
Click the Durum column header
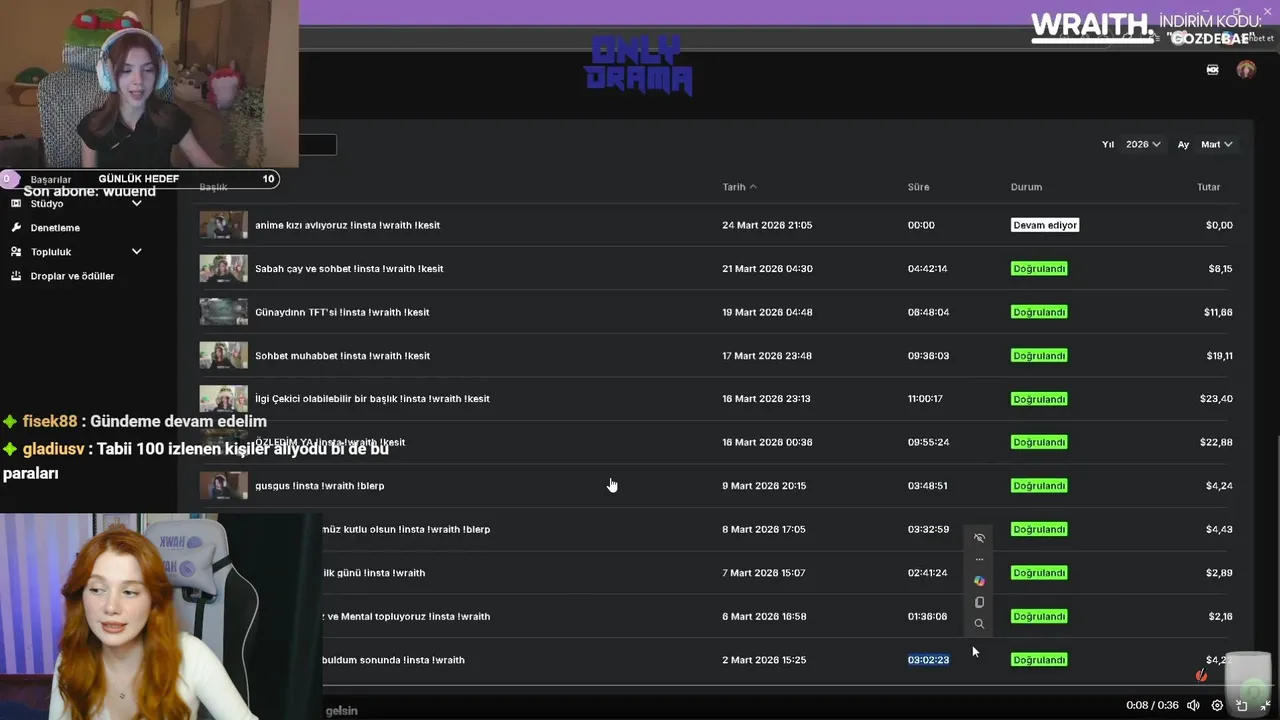1026,187
